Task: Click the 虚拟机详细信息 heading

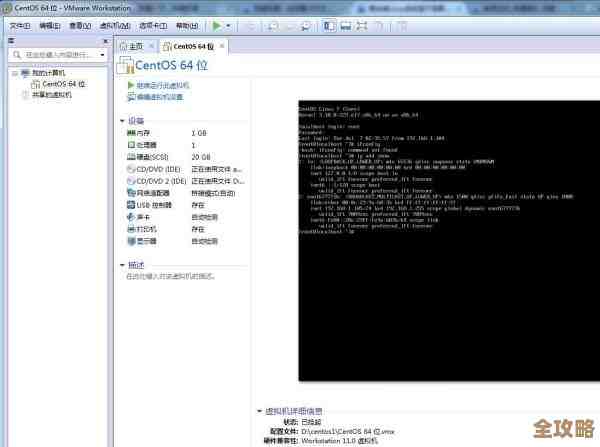Action: 294,411
